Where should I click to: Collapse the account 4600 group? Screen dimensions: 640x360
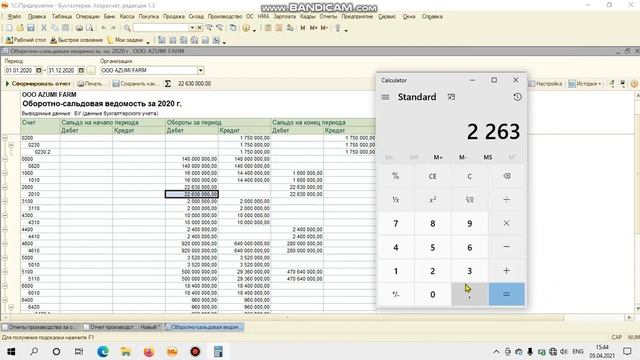coord(5,244)
